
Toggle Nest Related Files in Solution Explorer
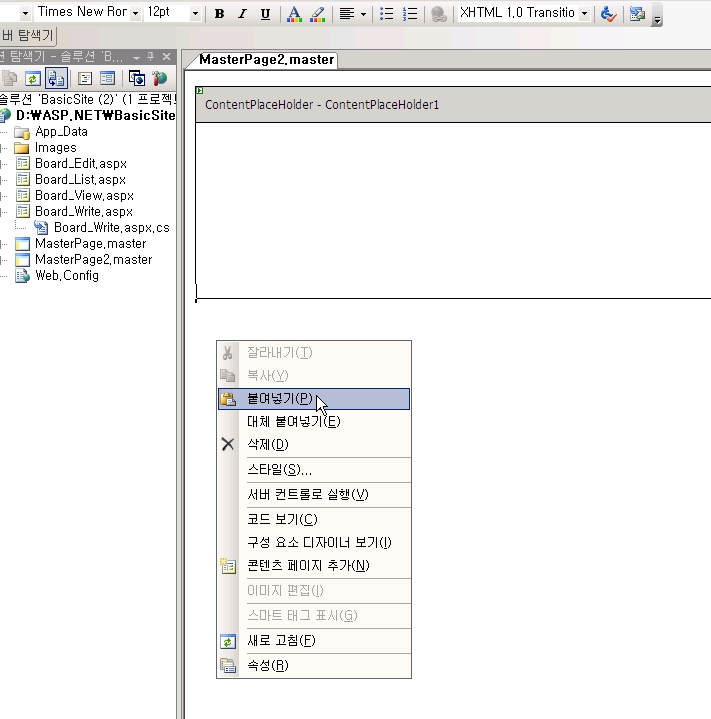[56, 78]
